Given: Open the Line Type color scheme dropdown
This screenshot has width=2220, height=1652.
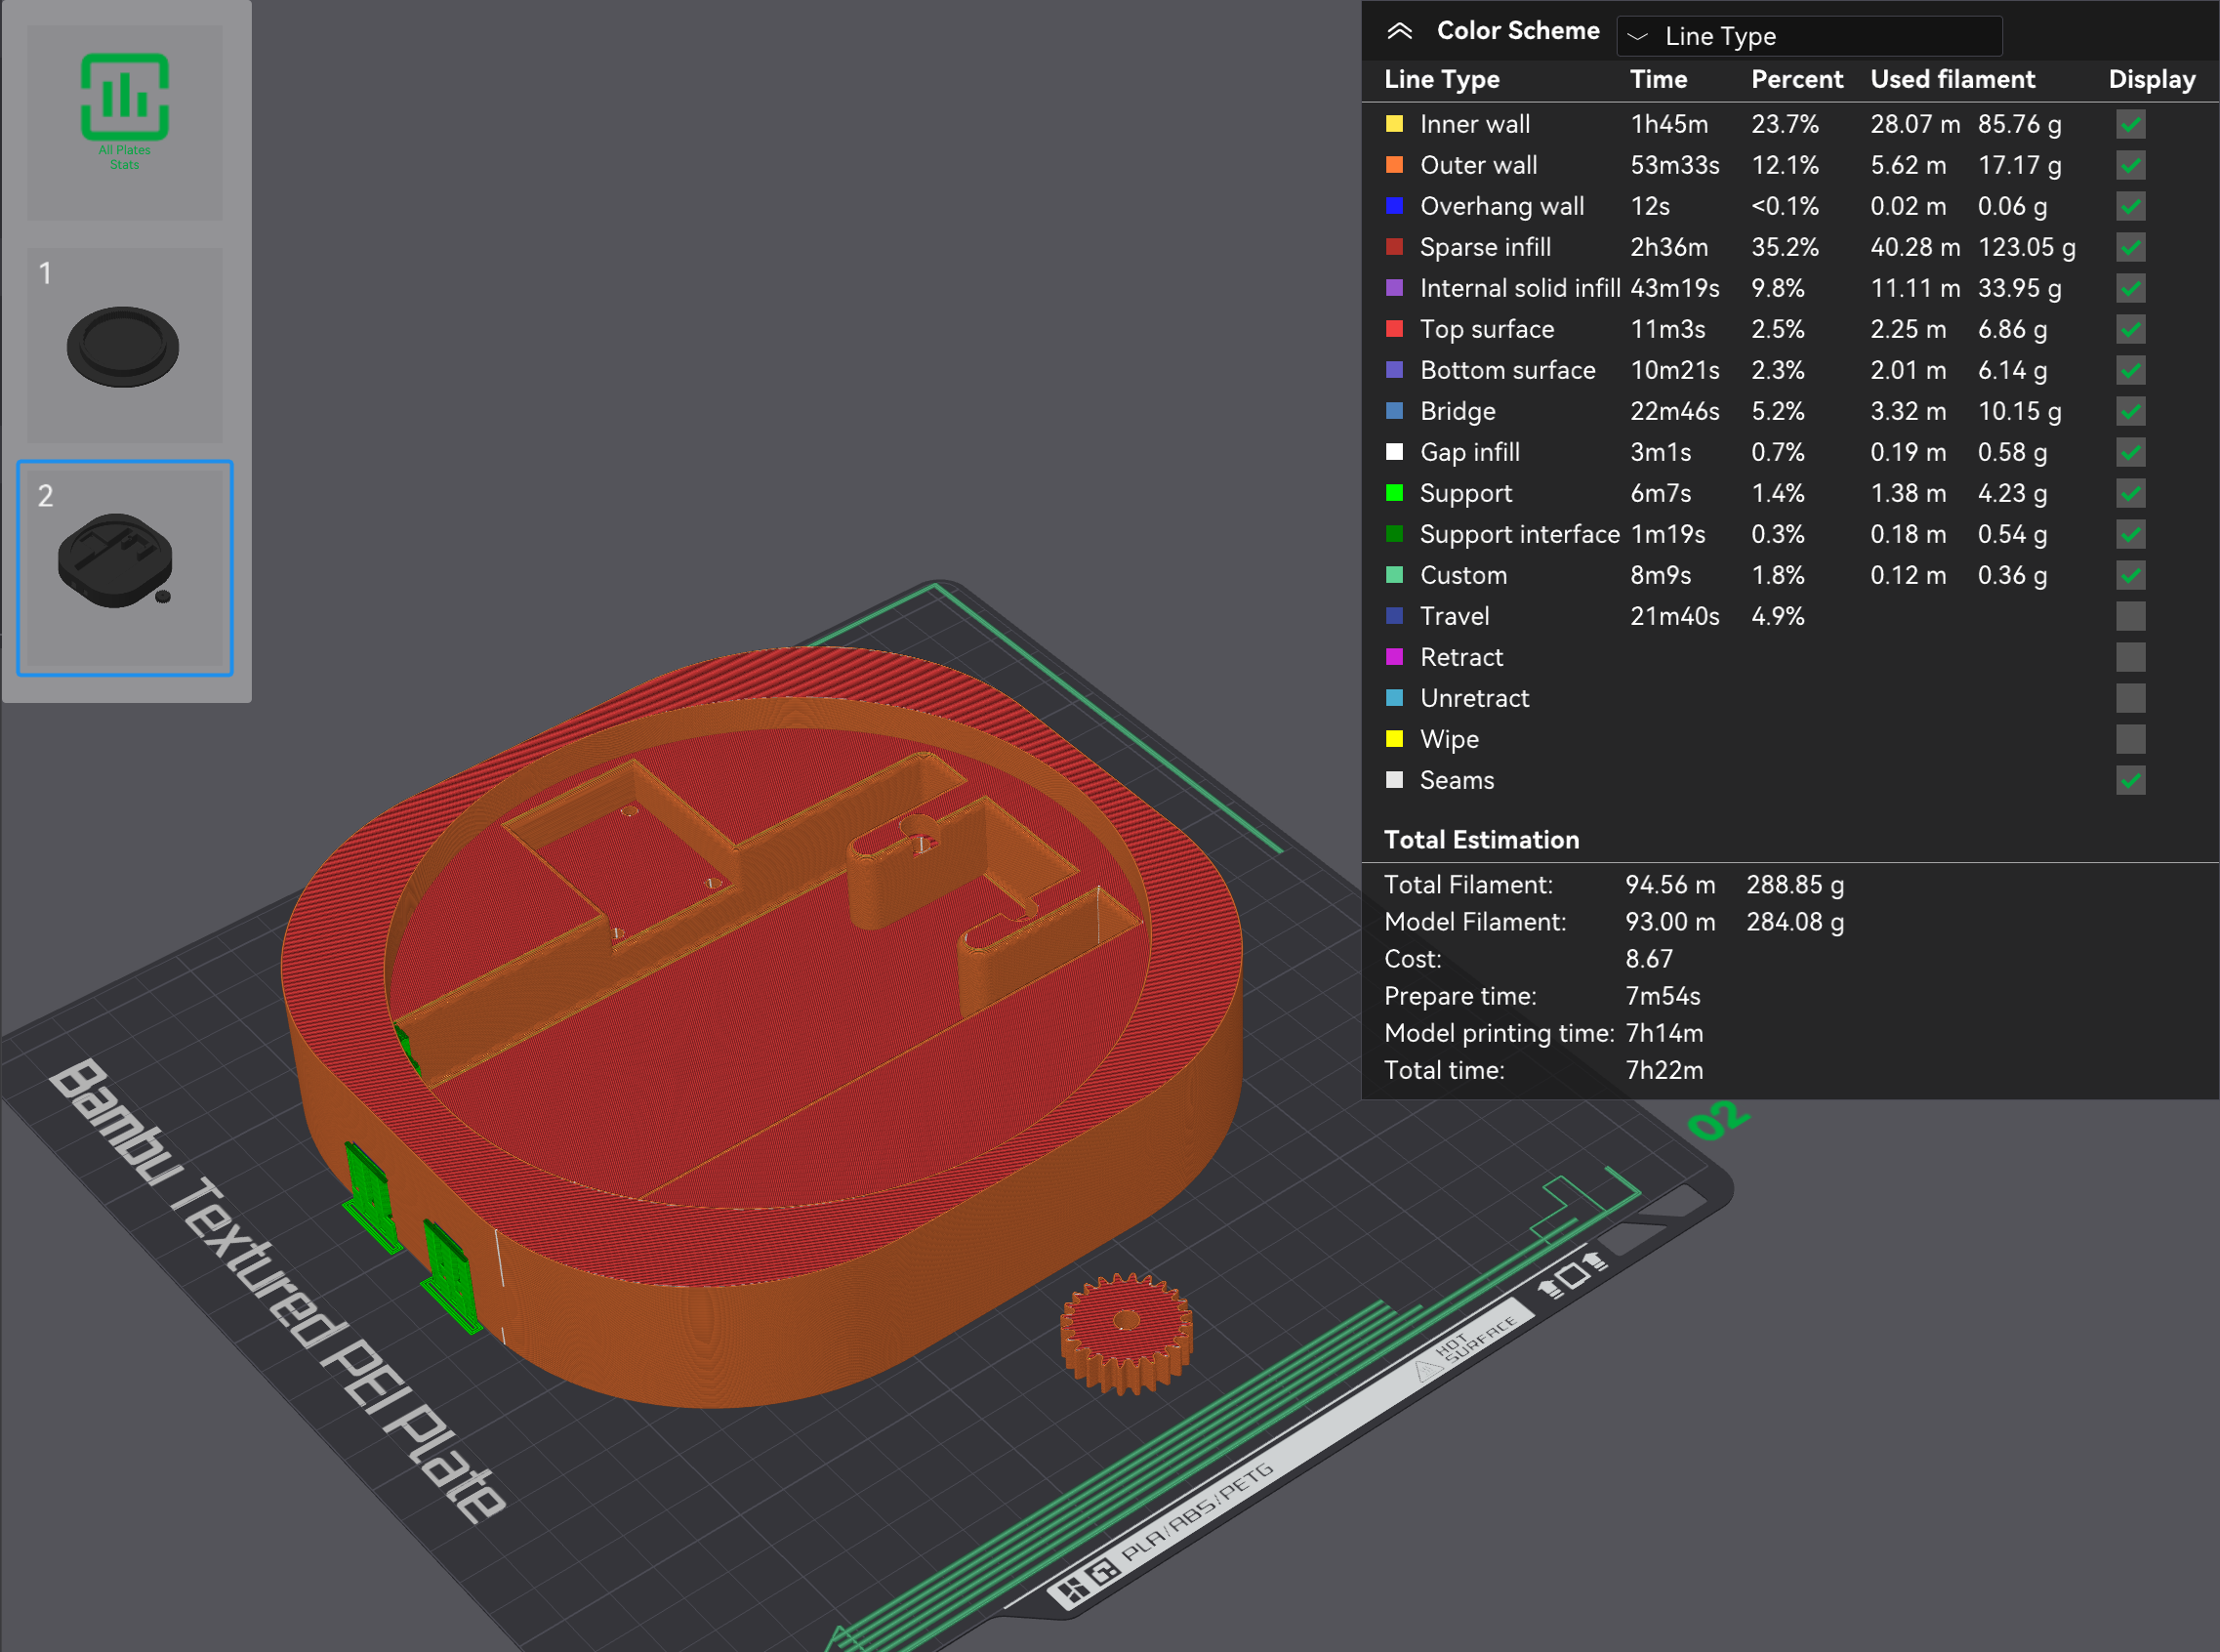Looking at the screenshot, I should click(1810, 36).
